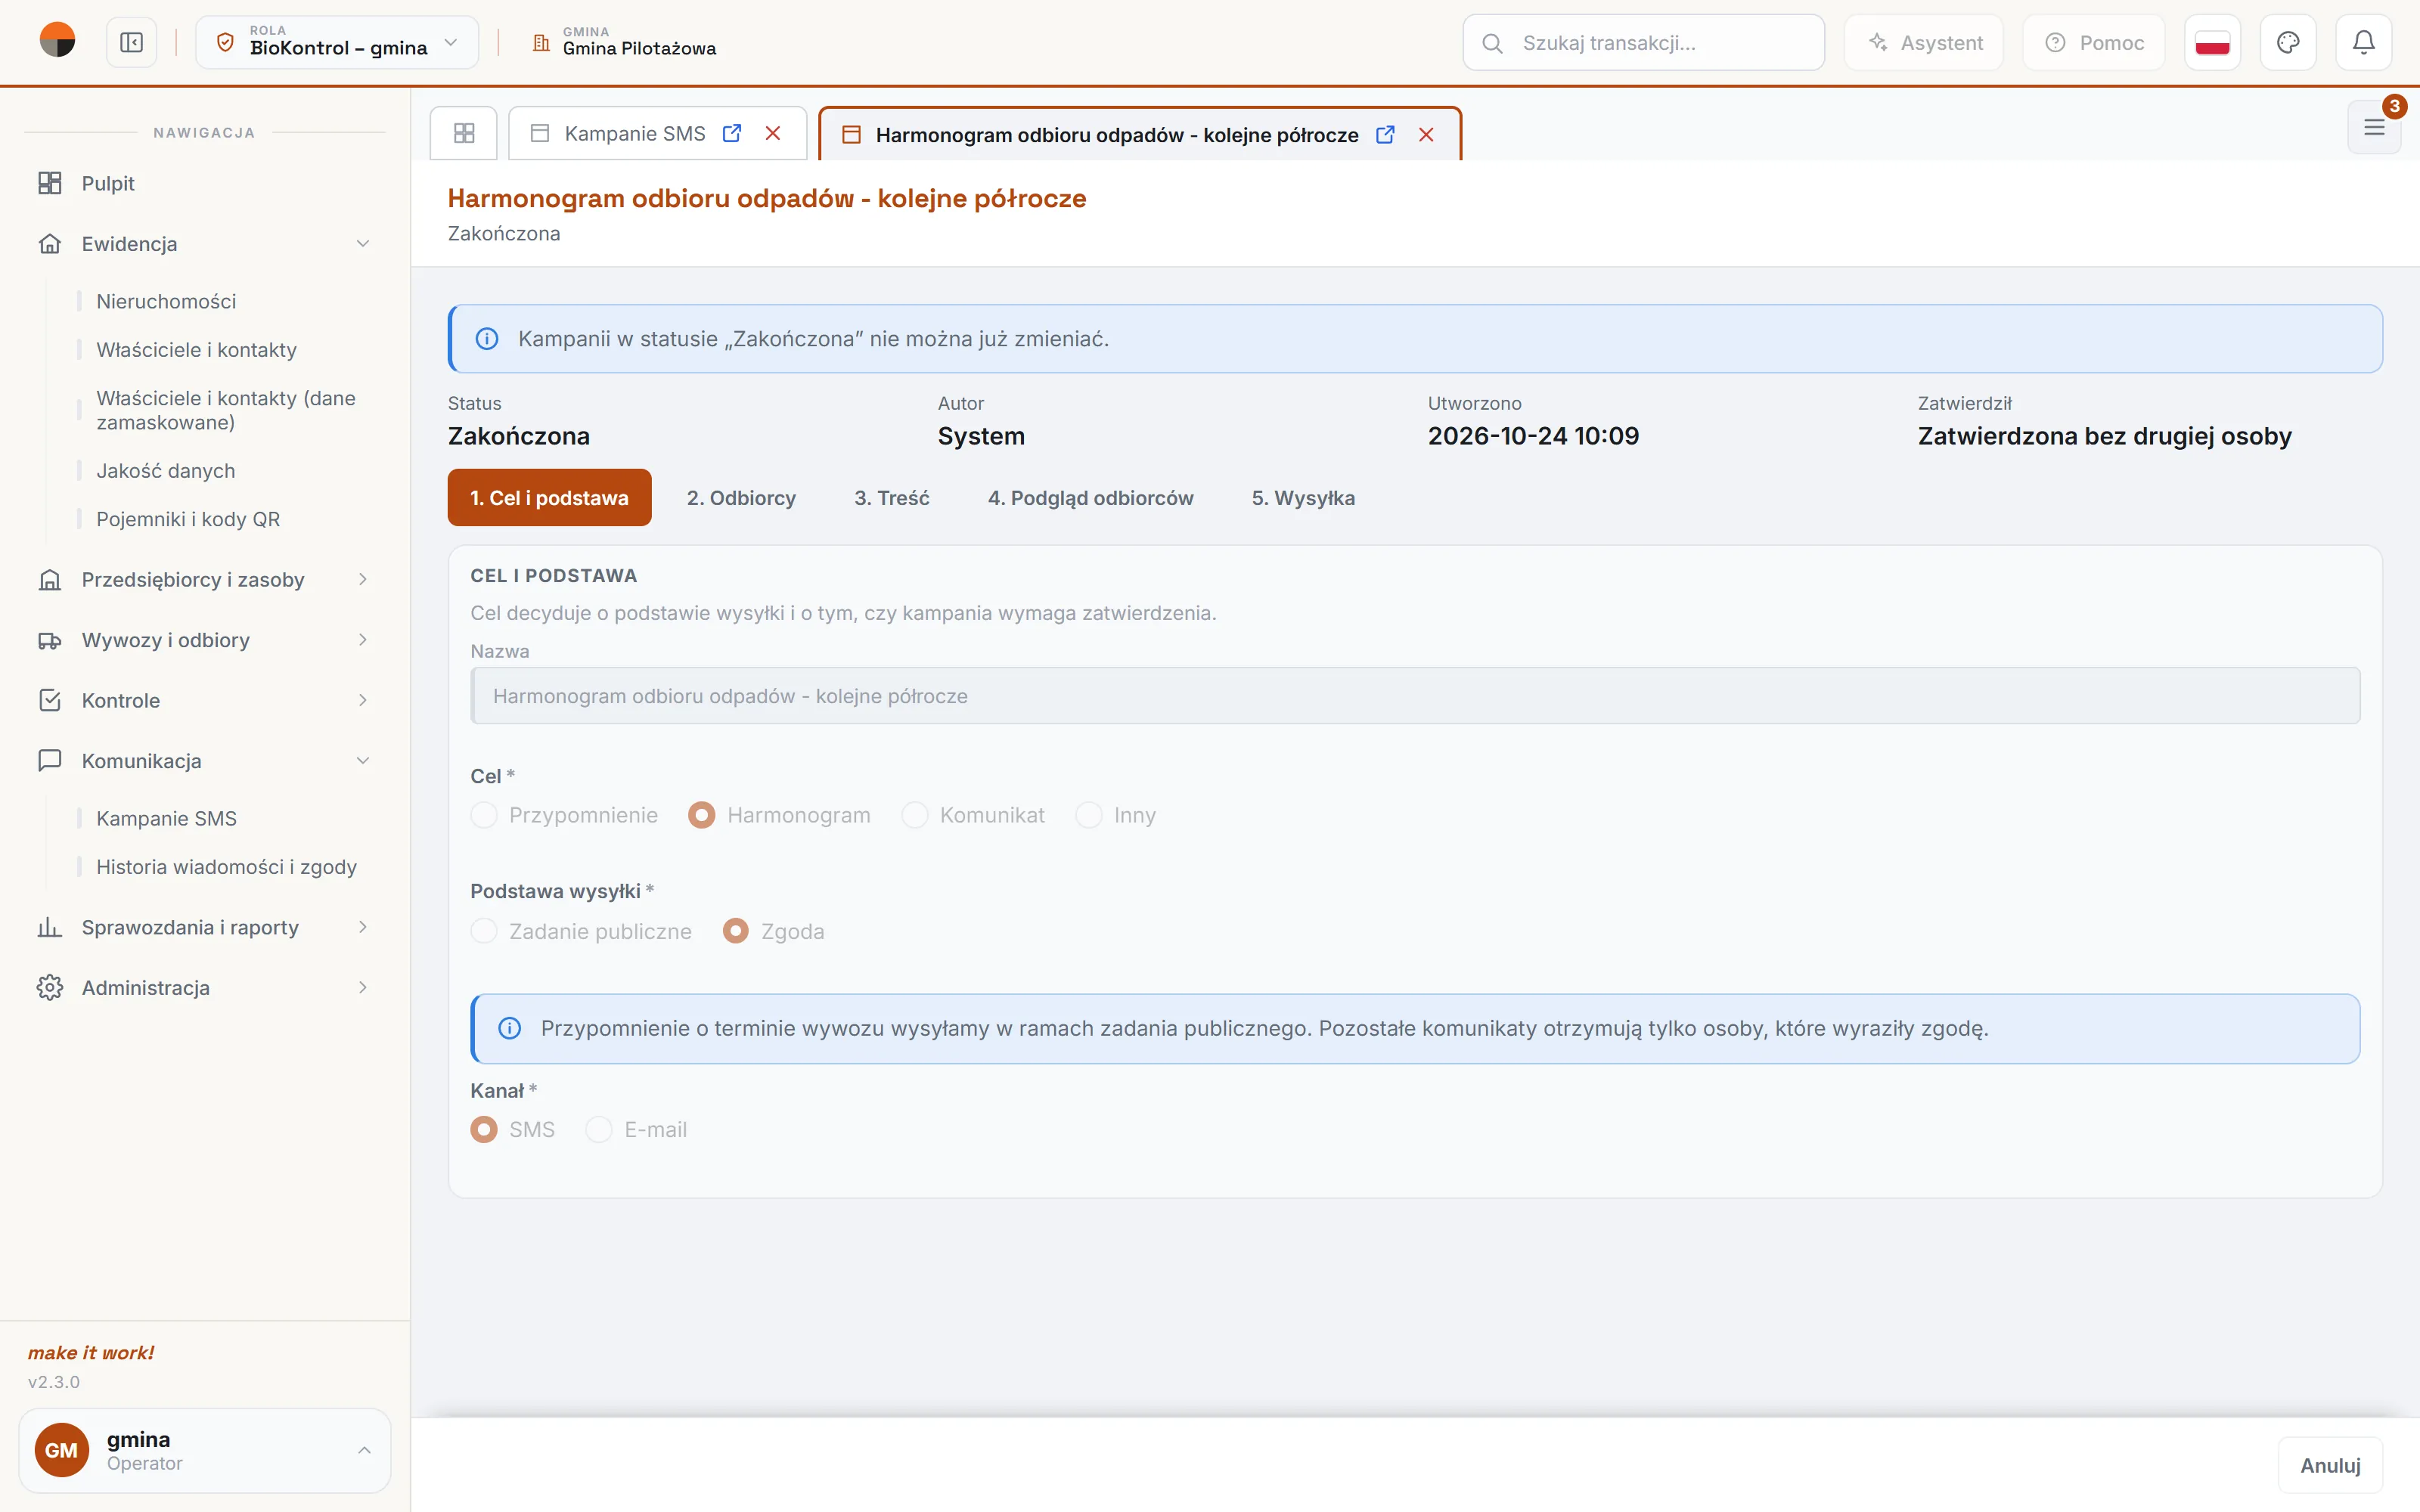Screen dimensions: 2420x1512
Task: Switch to 4. Podgląd odbiorców tab
Action: pos(1090,497)
